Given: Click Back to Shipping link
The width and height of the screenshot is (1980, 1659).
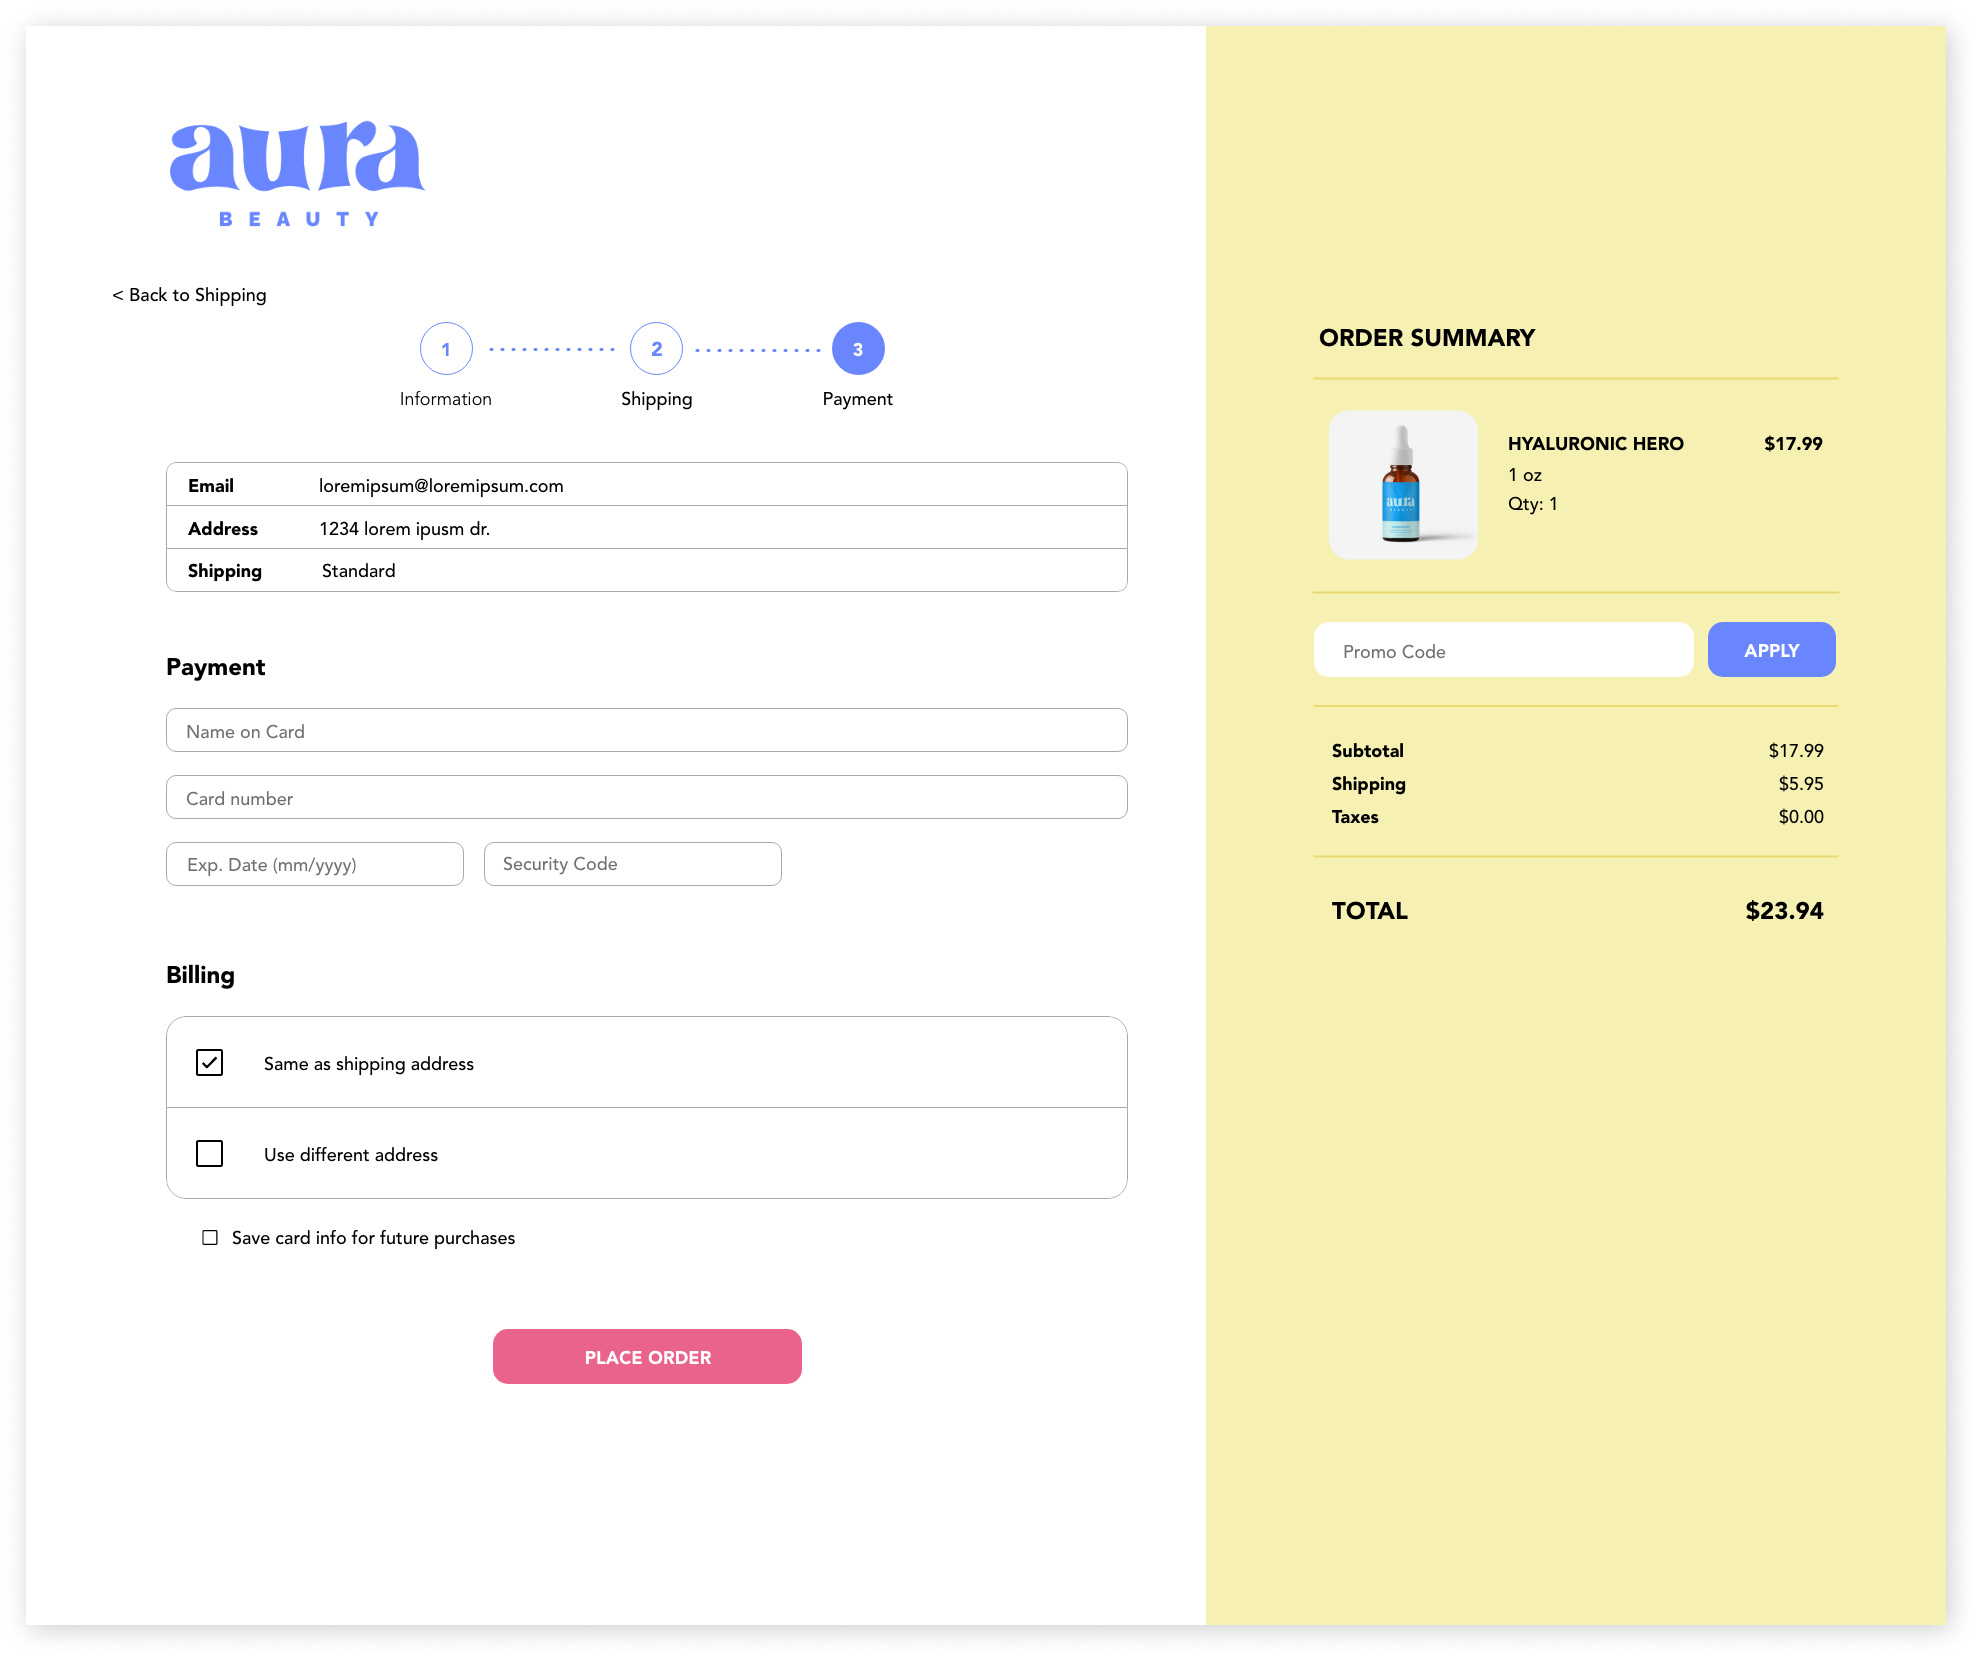Looking at the screenshot, I should pyautogui.click(x=189, y=295).
